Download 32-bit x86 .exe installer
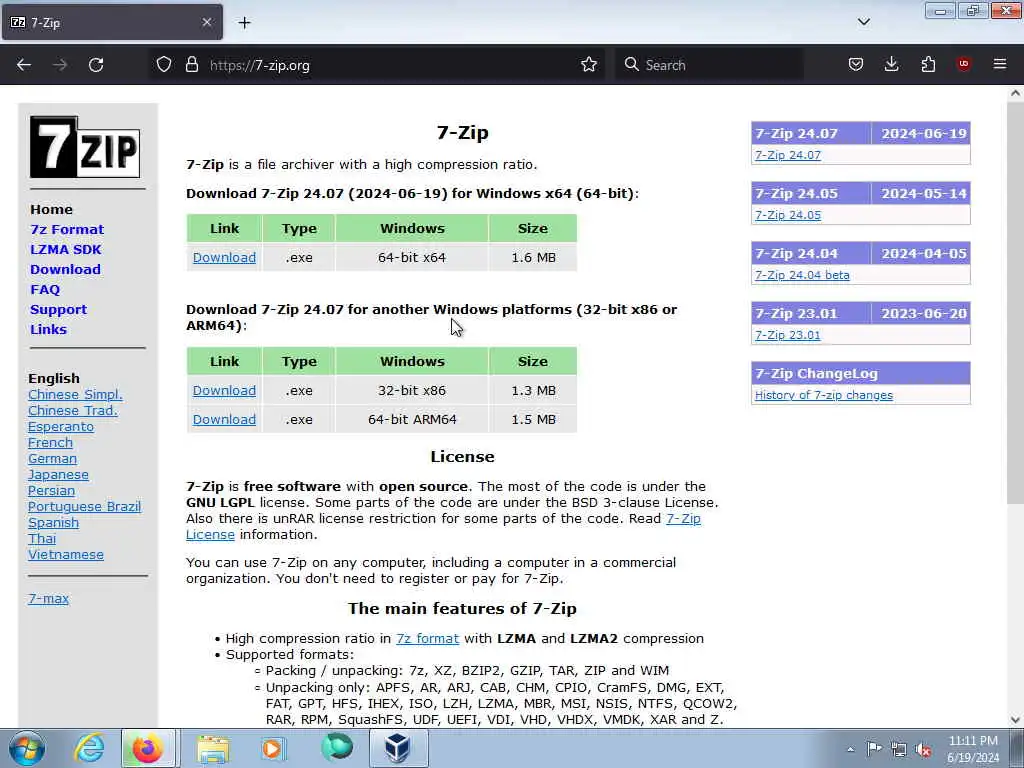Image resolution: width=1024 pixels, height=768 pixels. (224, 391)
